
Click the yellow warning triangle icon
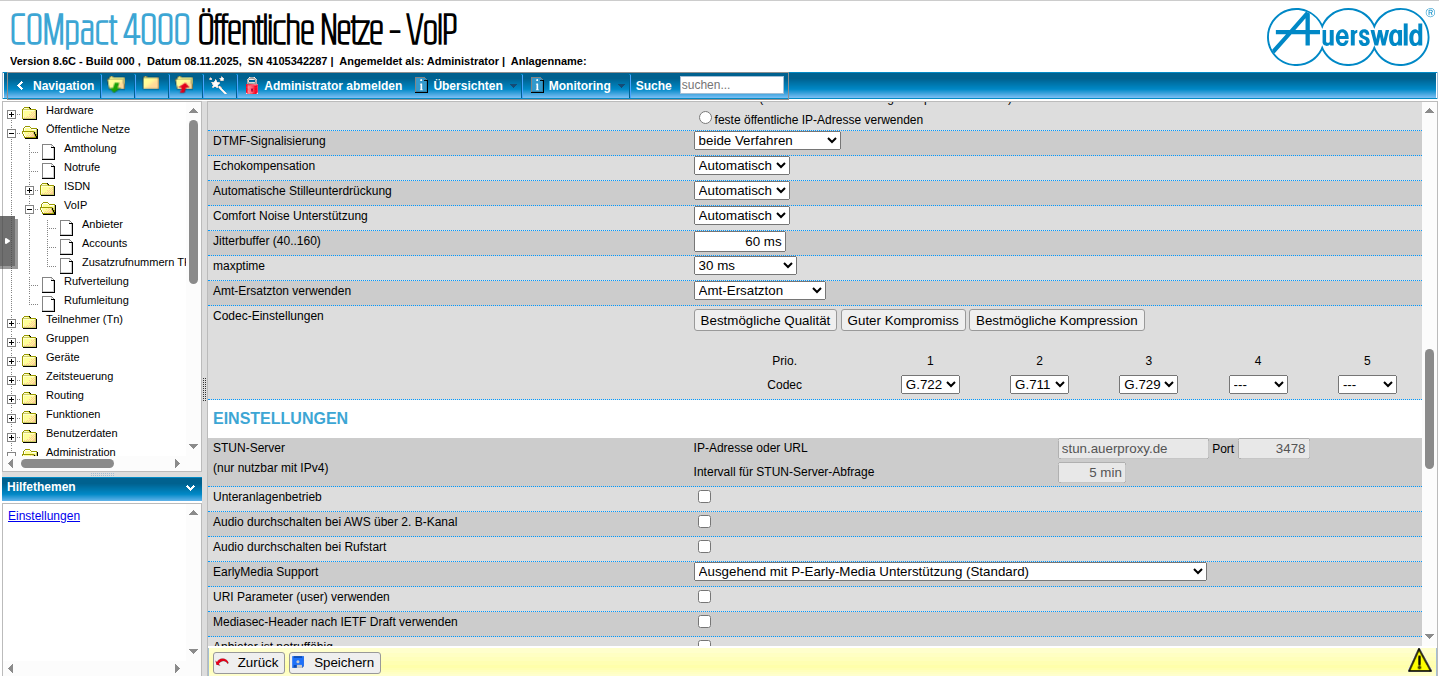(x=1420, y=661)
